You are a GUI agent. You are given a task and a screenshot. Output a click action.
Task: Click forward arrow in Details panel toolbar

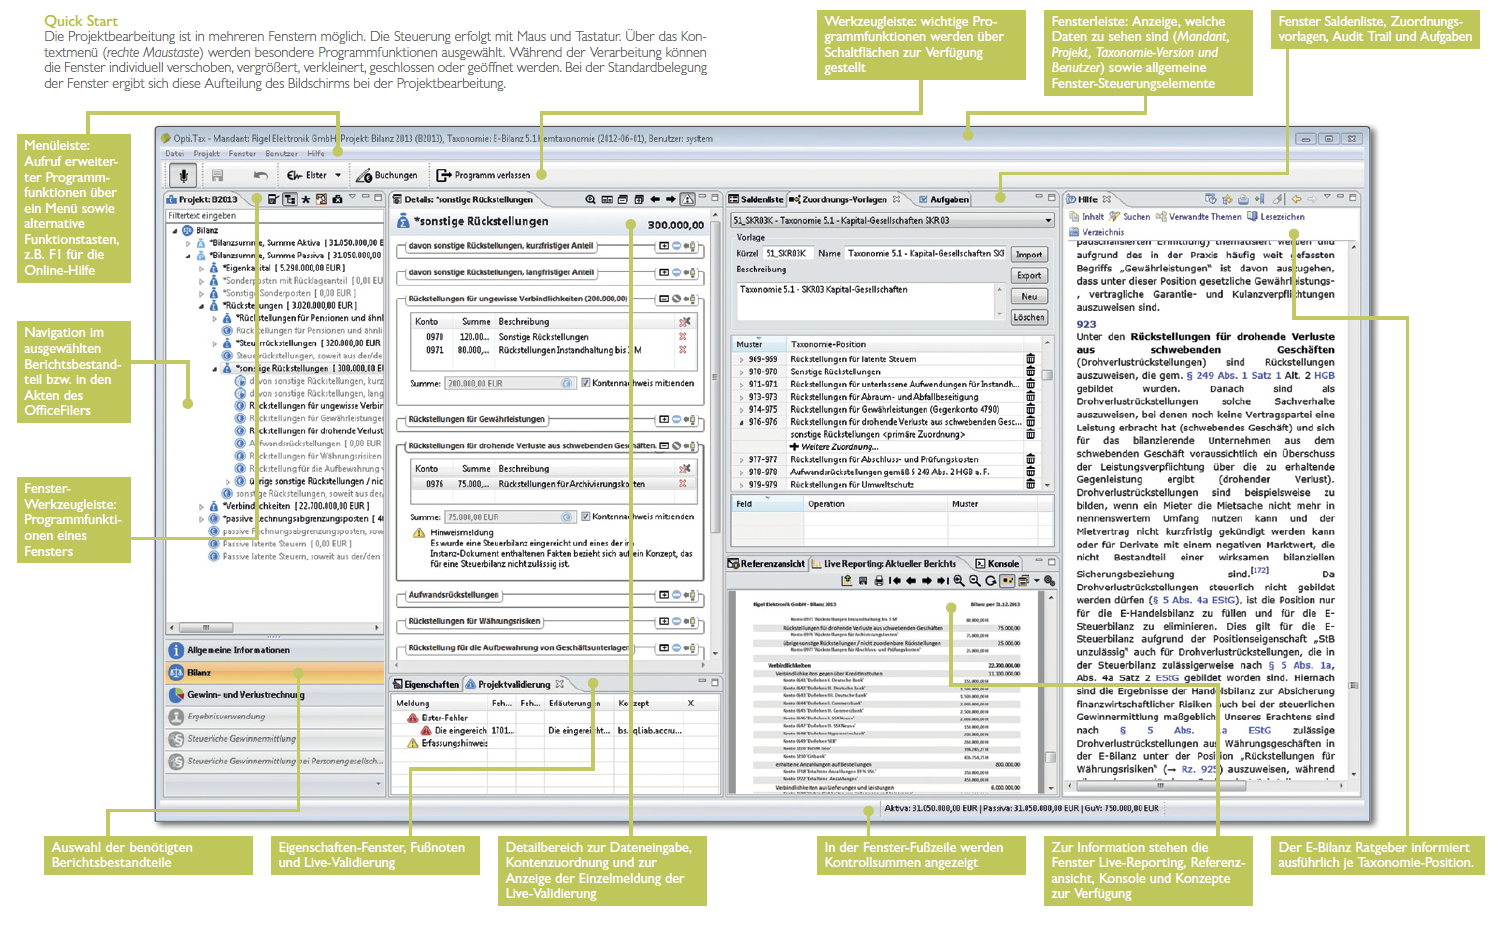pos(670,199)
